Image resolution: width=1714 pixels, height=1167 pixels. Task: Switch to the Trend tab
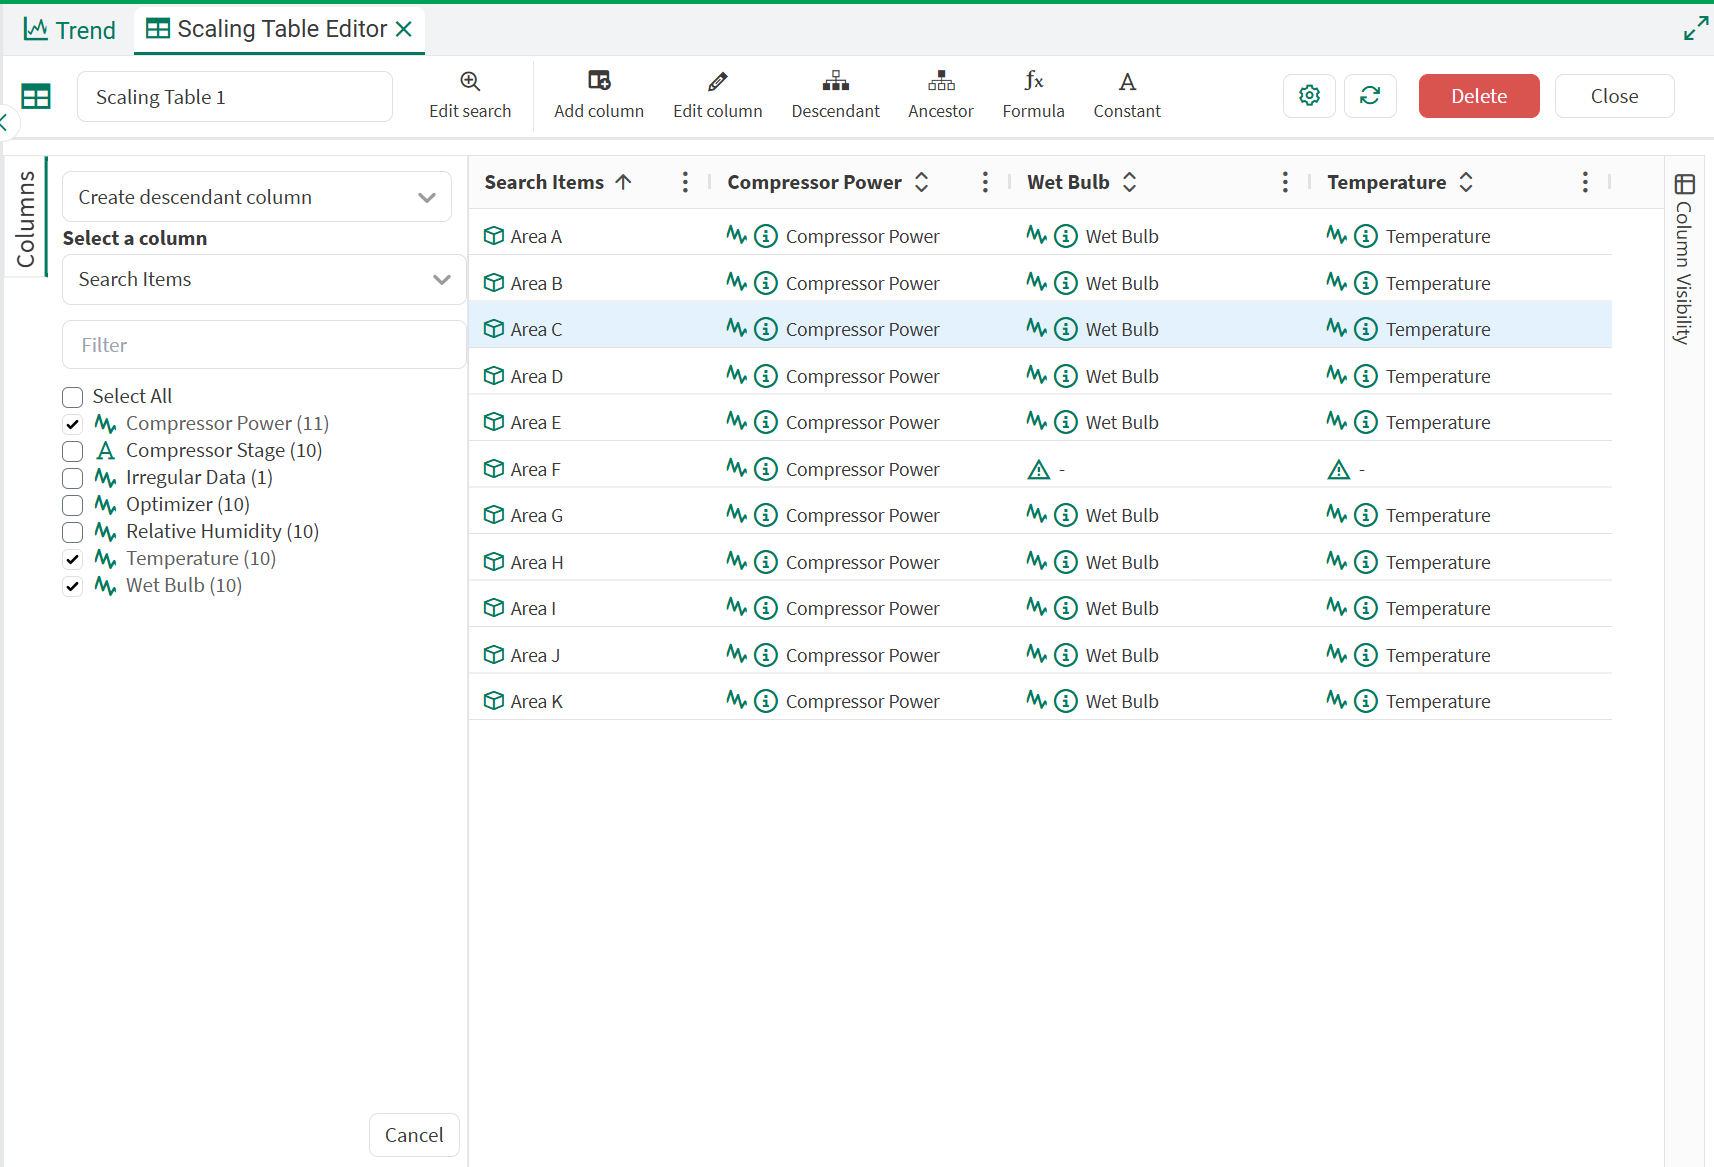pyautogui.click(x=70, y=30)
